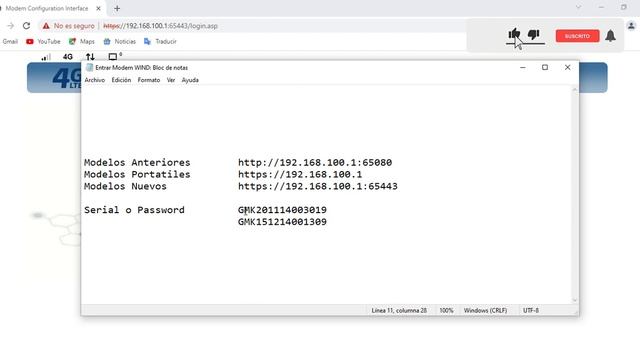Click the Notepad scrollbar up arrow
Screen dimensions: 640x360
[575, 89]
